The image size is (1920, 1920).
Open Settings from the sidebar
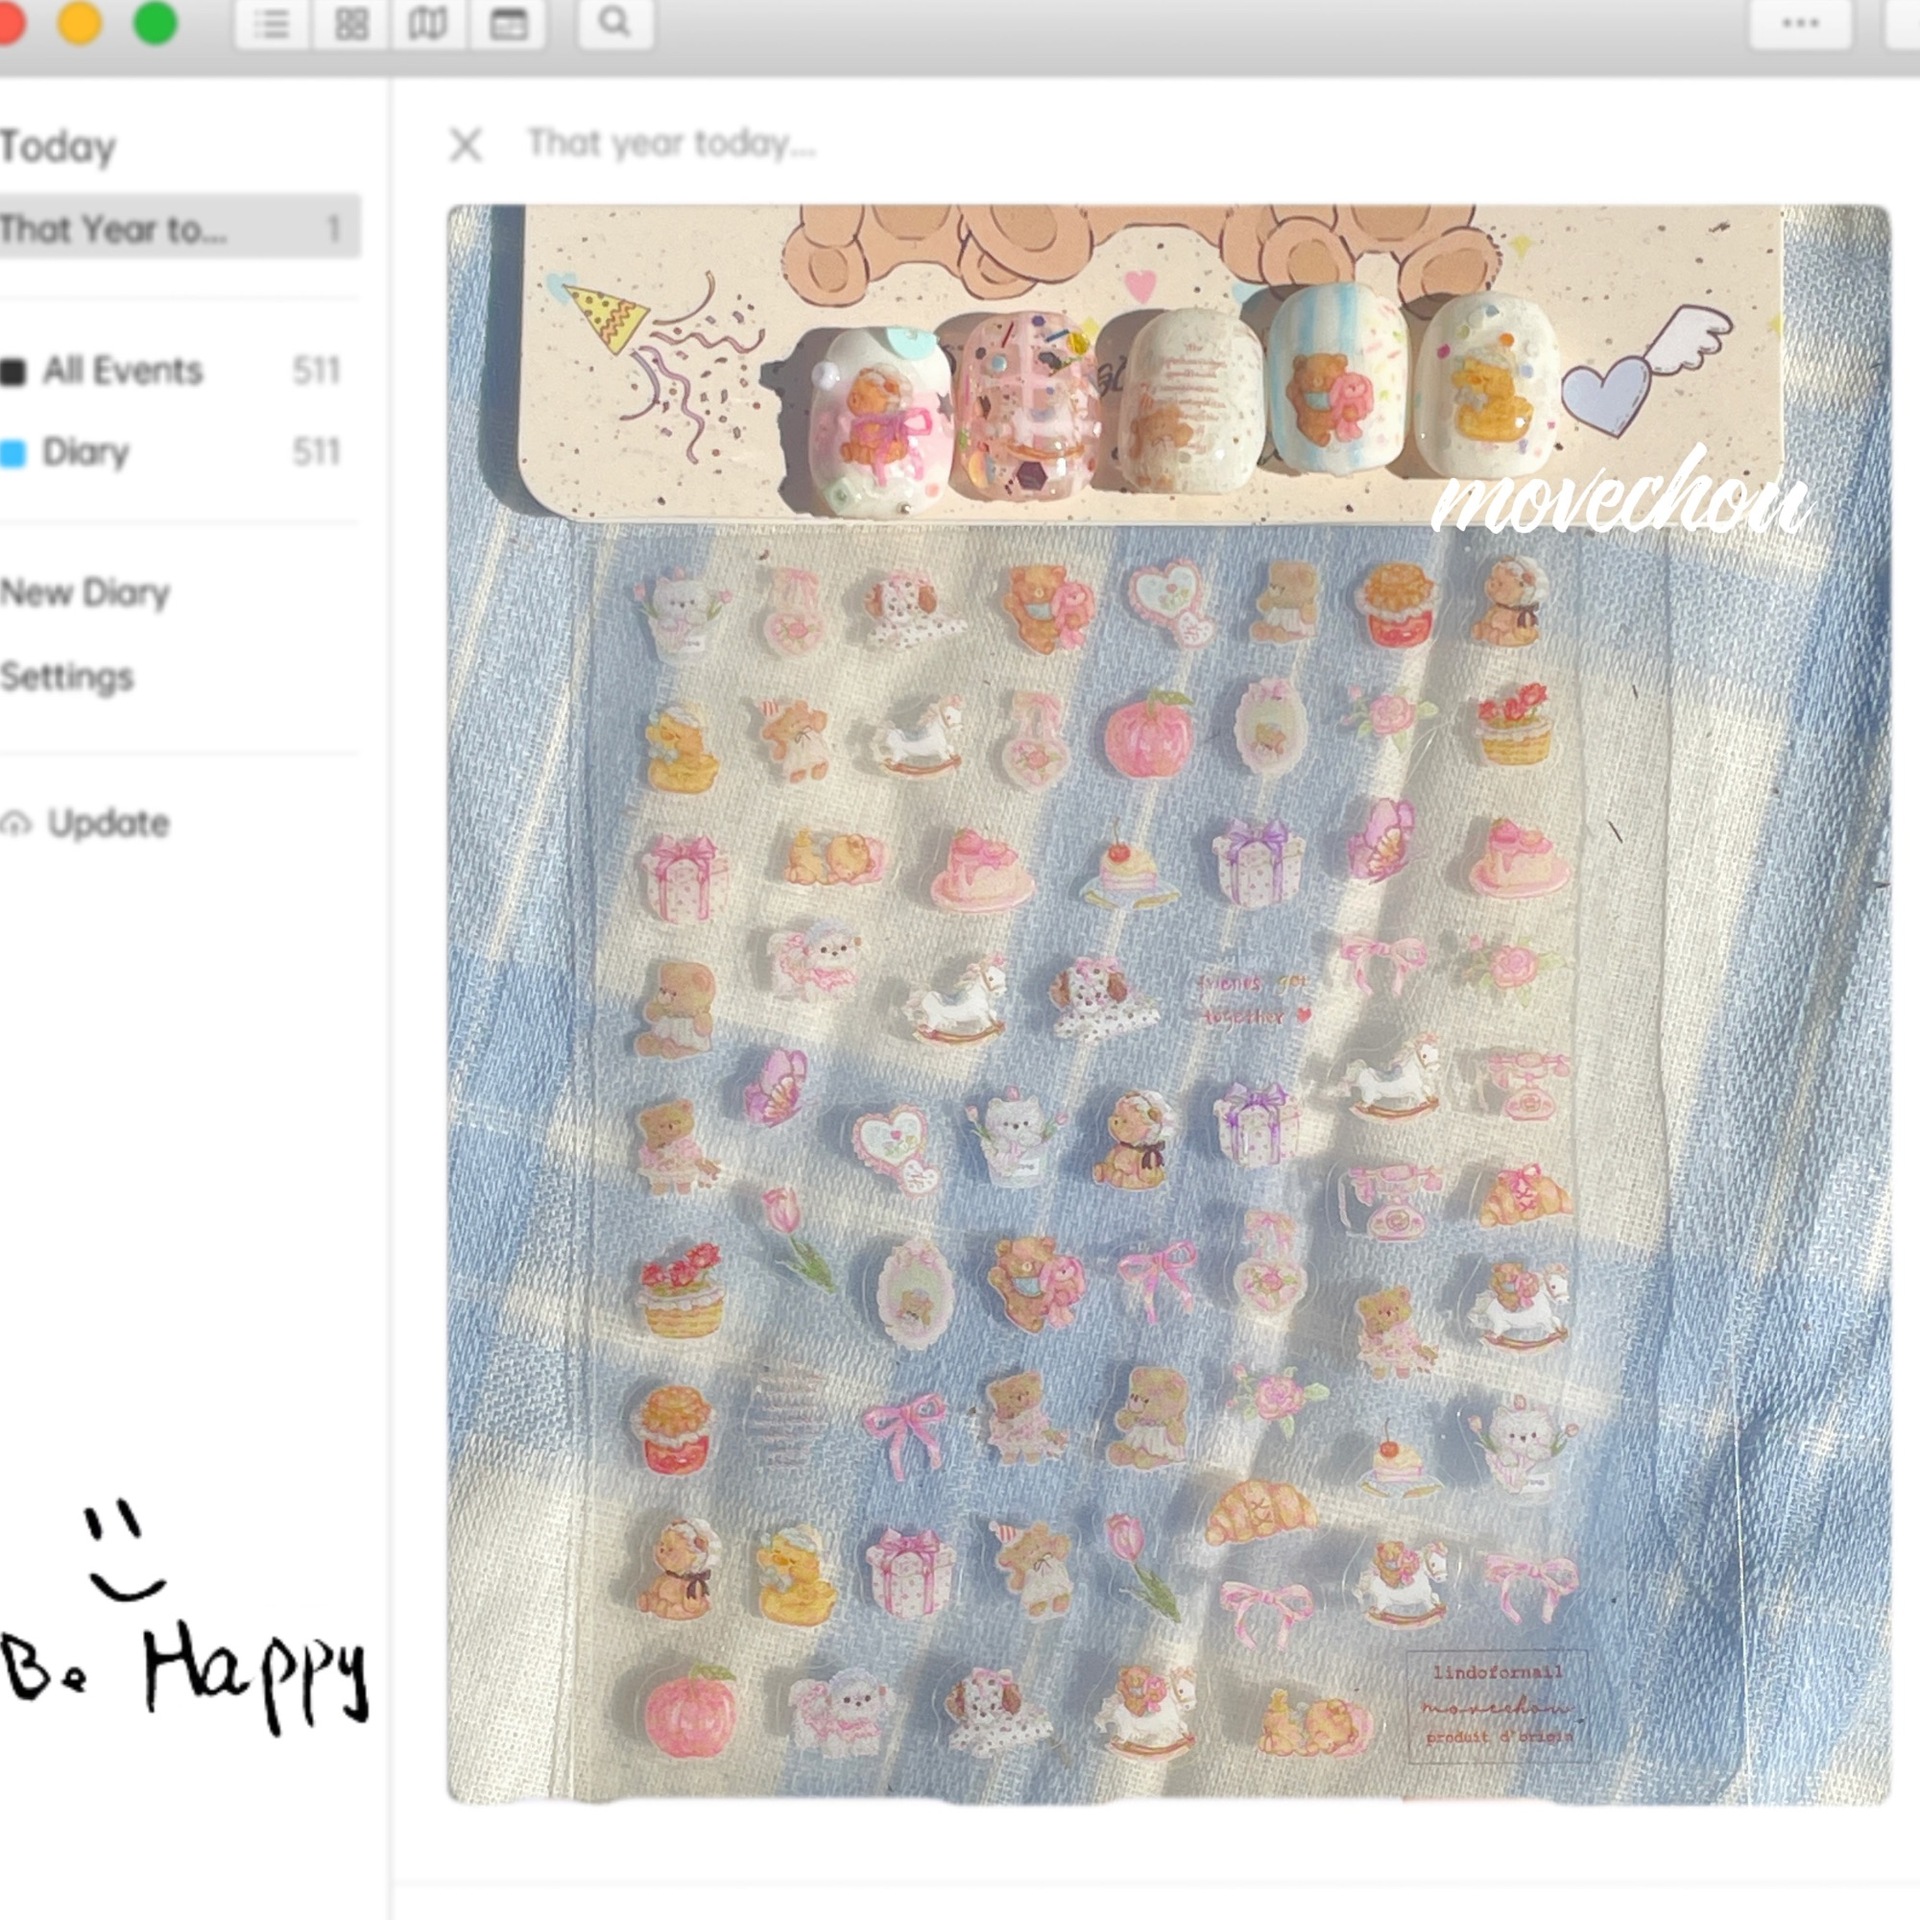(x=68, y=677)
